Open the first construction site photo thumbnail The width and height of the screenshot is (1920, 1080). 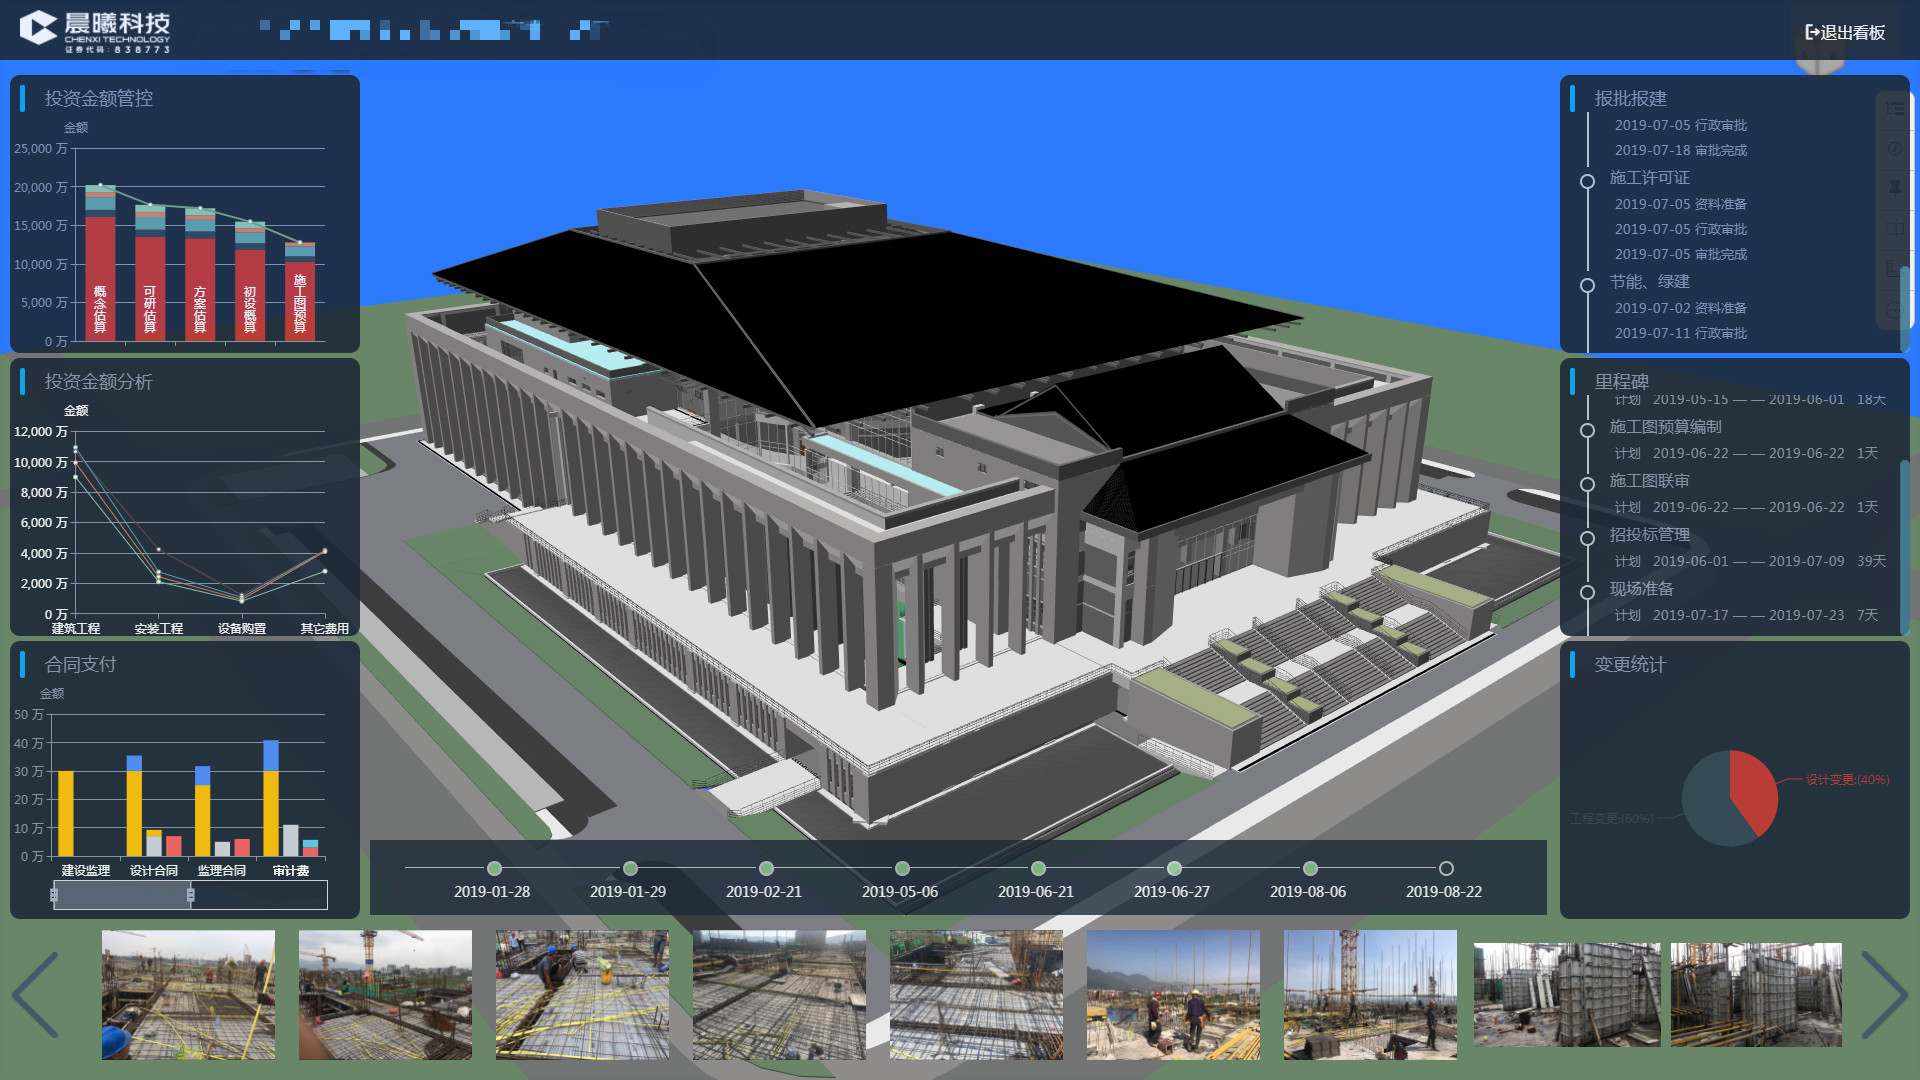click(x=188, y=995)
